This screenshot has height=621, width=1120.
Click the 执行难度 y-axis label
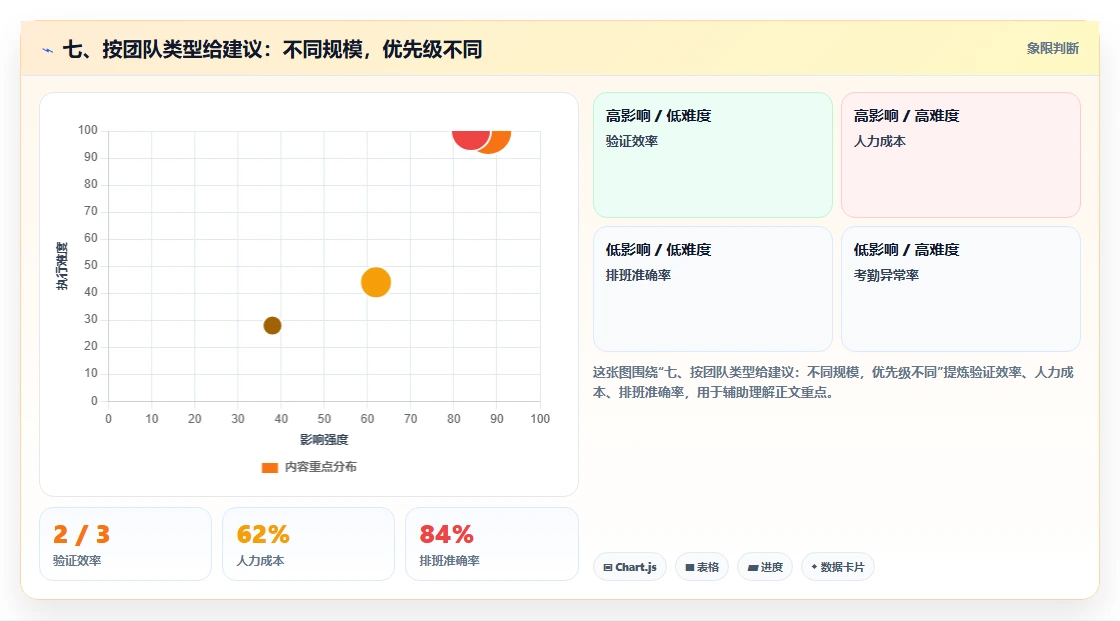tap(62, 266)
